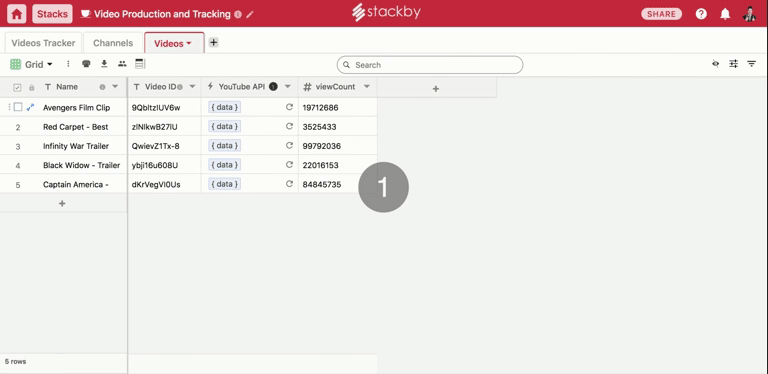
Task: Toggle the hidden columns eye icon
Action: tap(716, 64)
